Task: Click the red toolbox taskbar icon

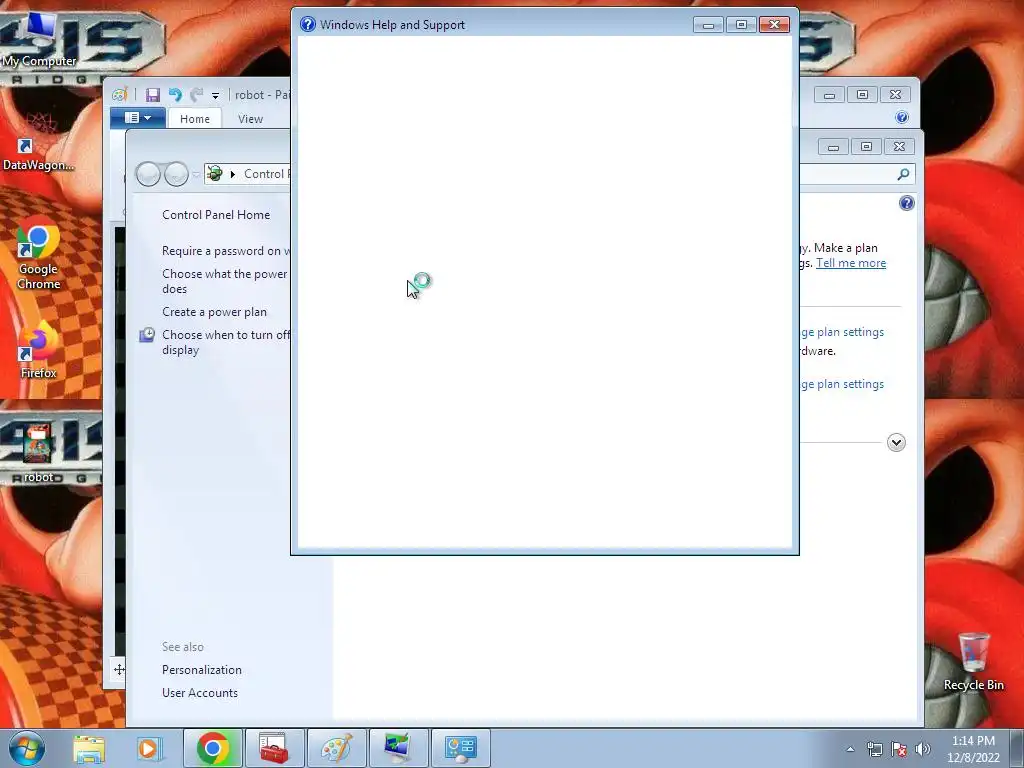Action: (x=274, y=748)
